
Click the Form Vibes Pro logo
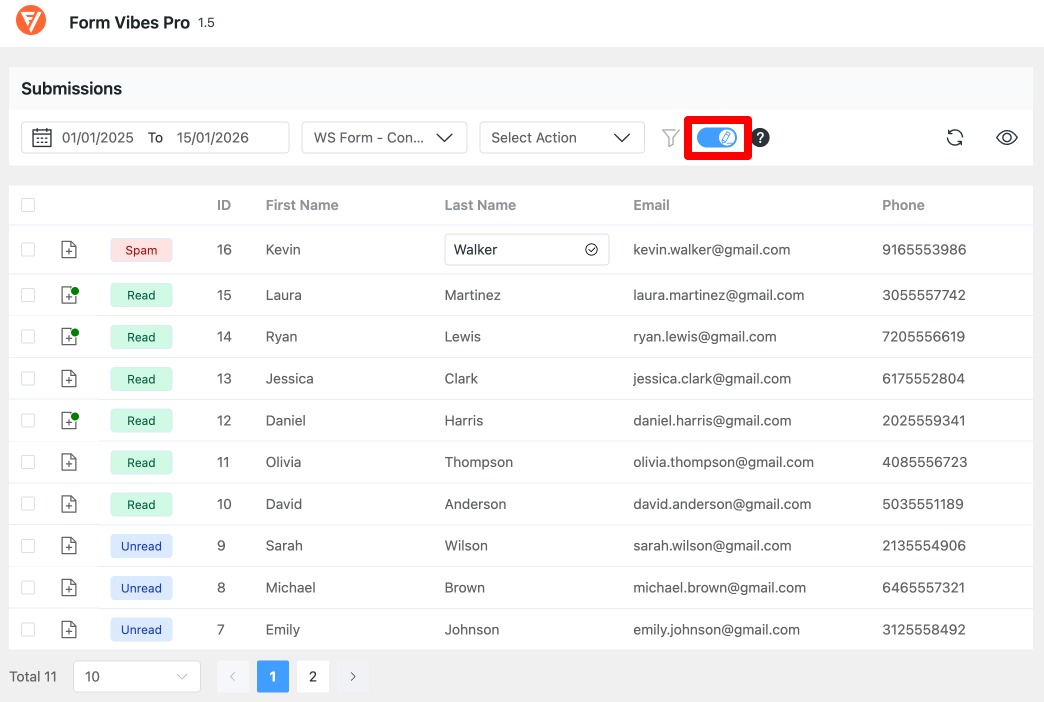coord(30,20)
